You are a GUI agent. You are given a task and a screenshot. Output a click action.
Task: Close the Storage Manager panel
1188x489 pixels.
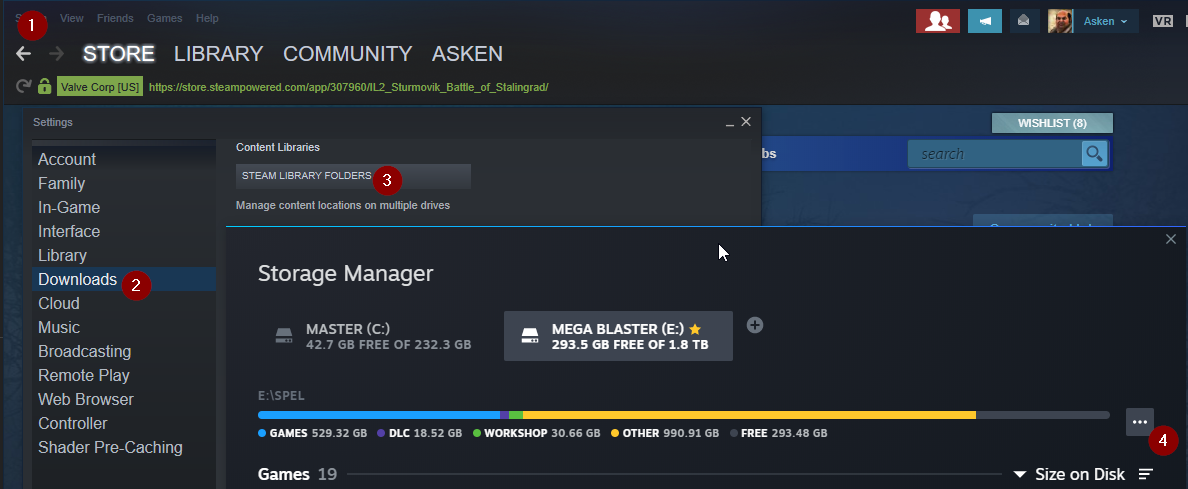[1171, 239]
